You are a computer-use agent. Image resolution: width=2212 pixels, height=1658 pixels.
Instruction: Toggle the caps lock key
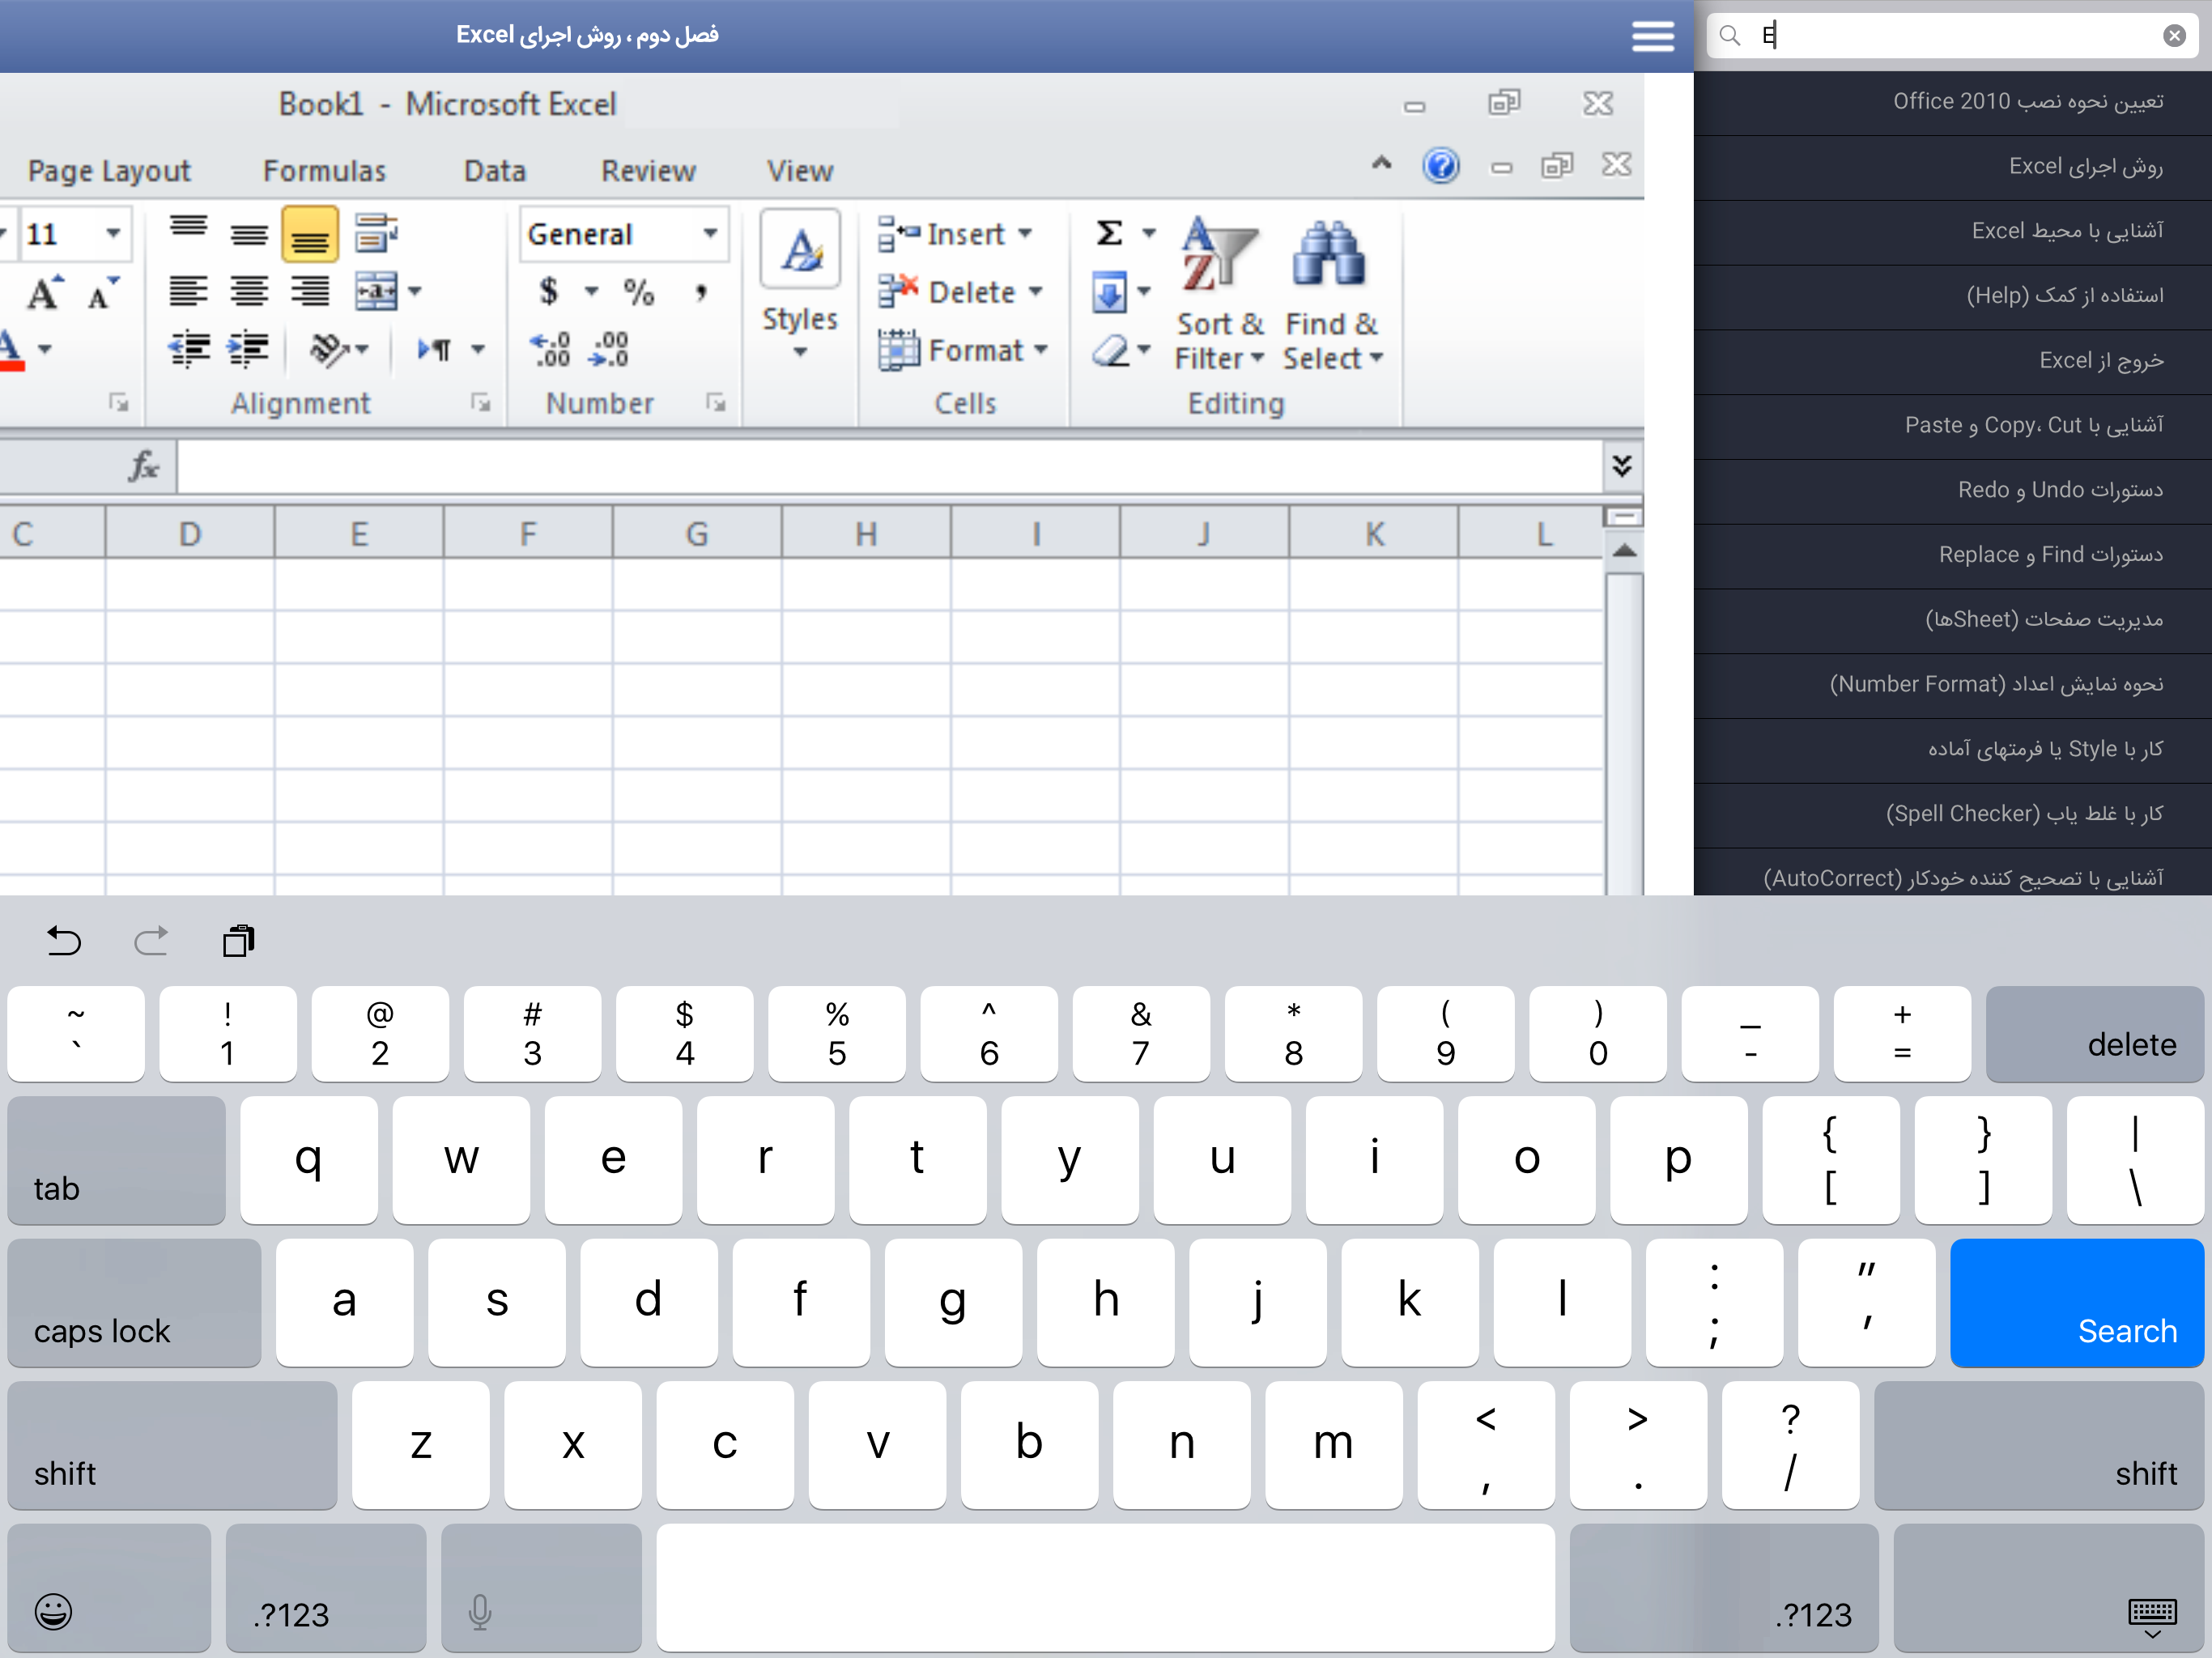tap(134, 1302)
